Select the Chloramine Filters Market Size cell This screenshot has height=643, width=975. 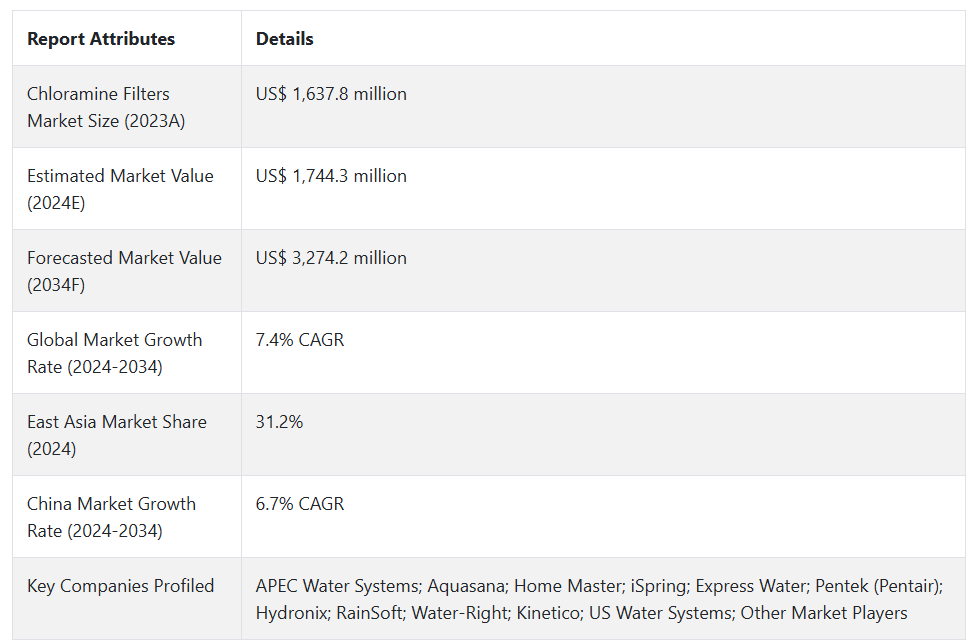pyautogui.click(x=127, y=106)
